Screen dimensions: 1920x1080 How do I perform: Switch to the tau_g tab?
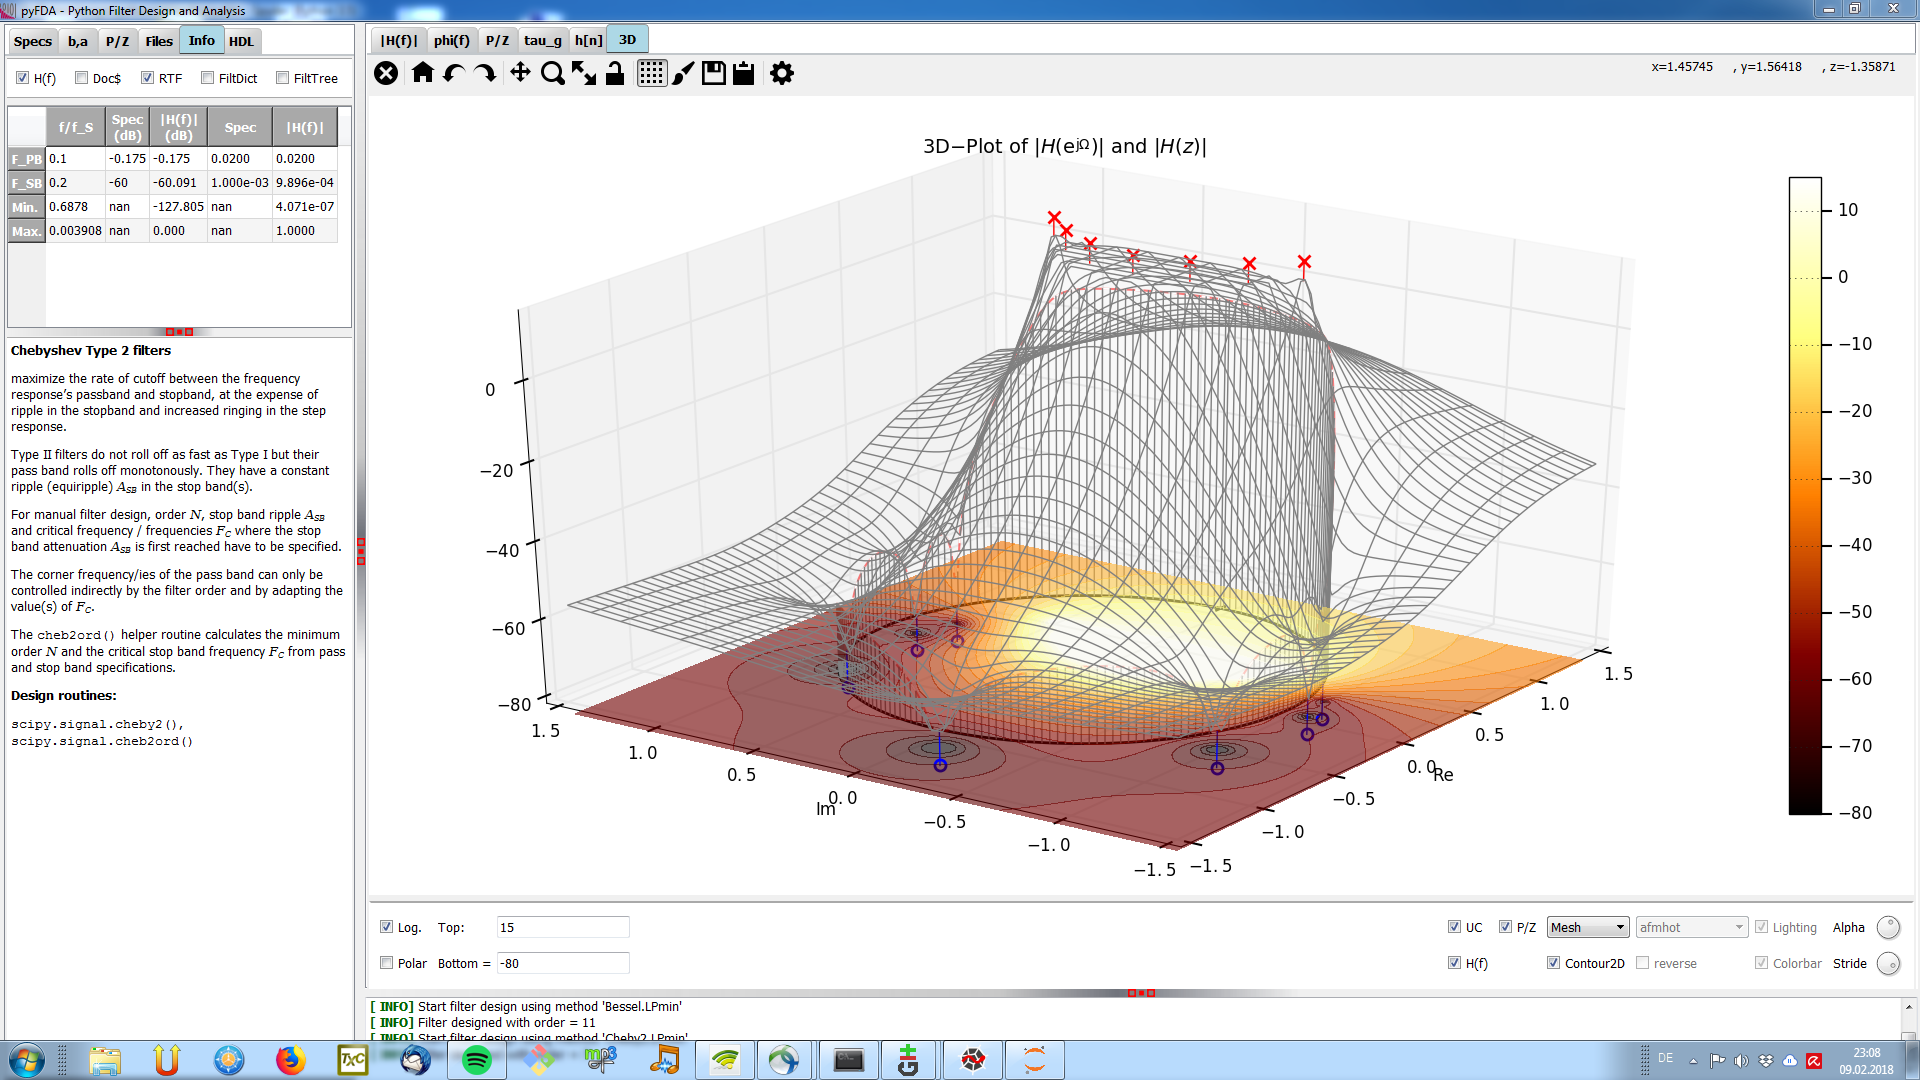(542, 39)
